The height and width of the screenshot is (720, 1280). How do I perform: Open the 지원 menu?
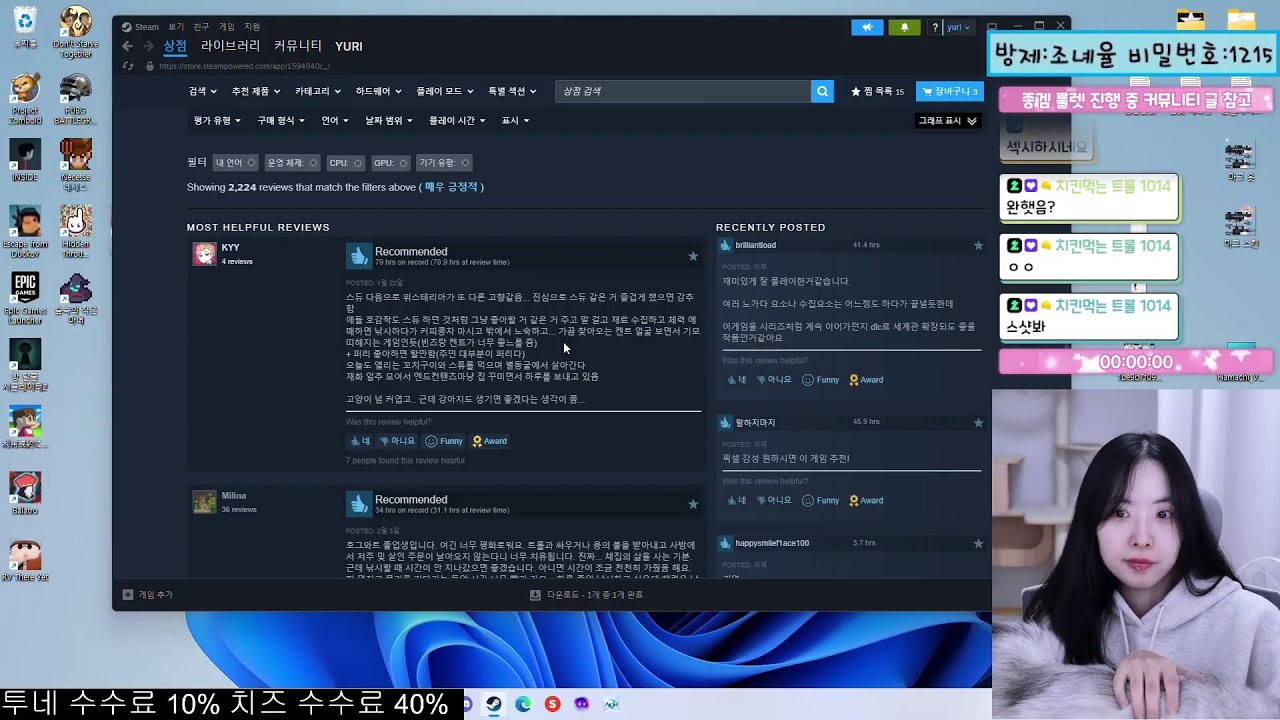tap(252, 27)
